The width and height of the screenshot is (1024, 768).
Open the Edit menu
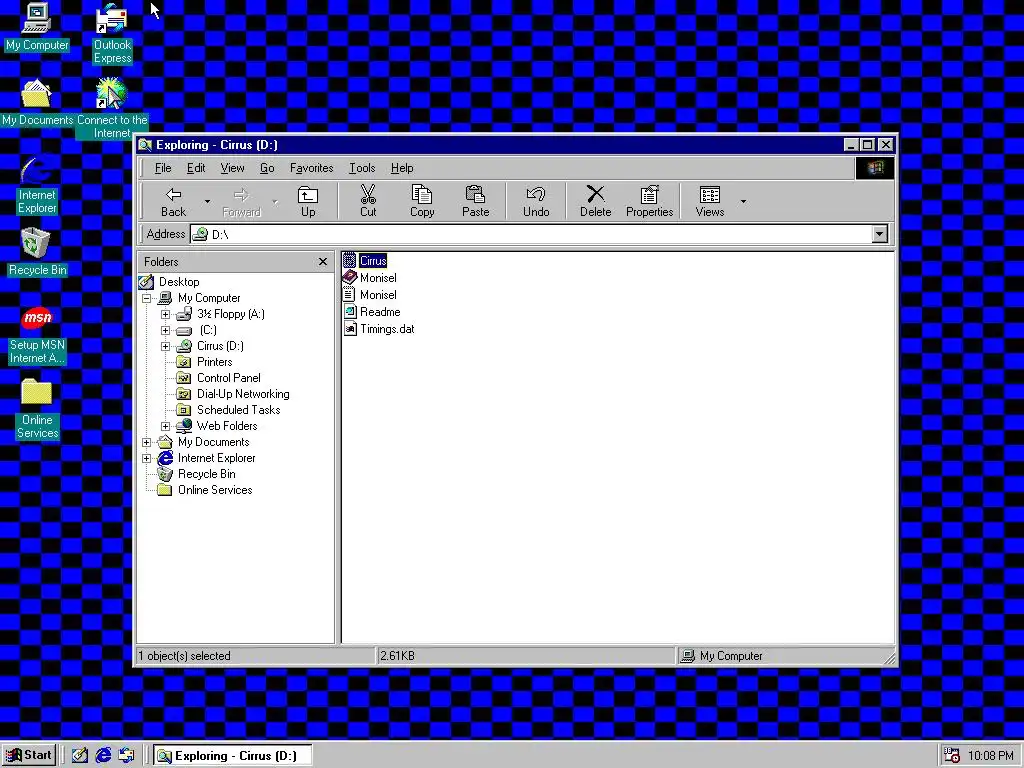[196, 168]
